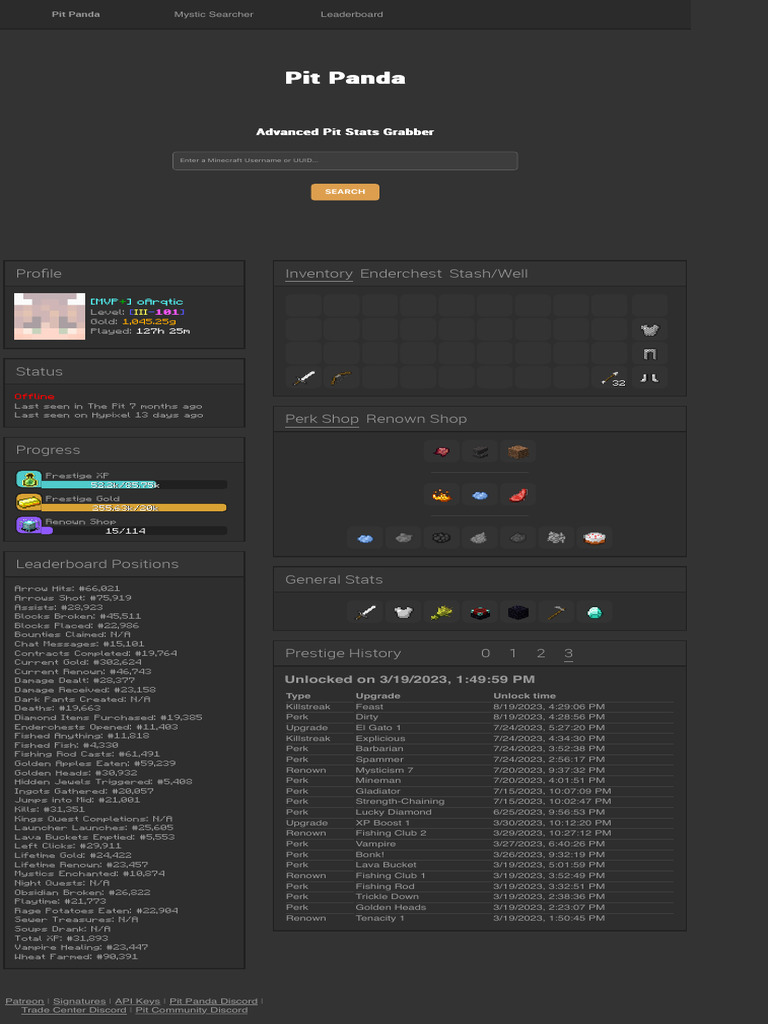Image resolution: width=768 pixels, height=1024 pixels.
Task: Show prestige 2 in Prestige History
Action: [x=541, y=653]
